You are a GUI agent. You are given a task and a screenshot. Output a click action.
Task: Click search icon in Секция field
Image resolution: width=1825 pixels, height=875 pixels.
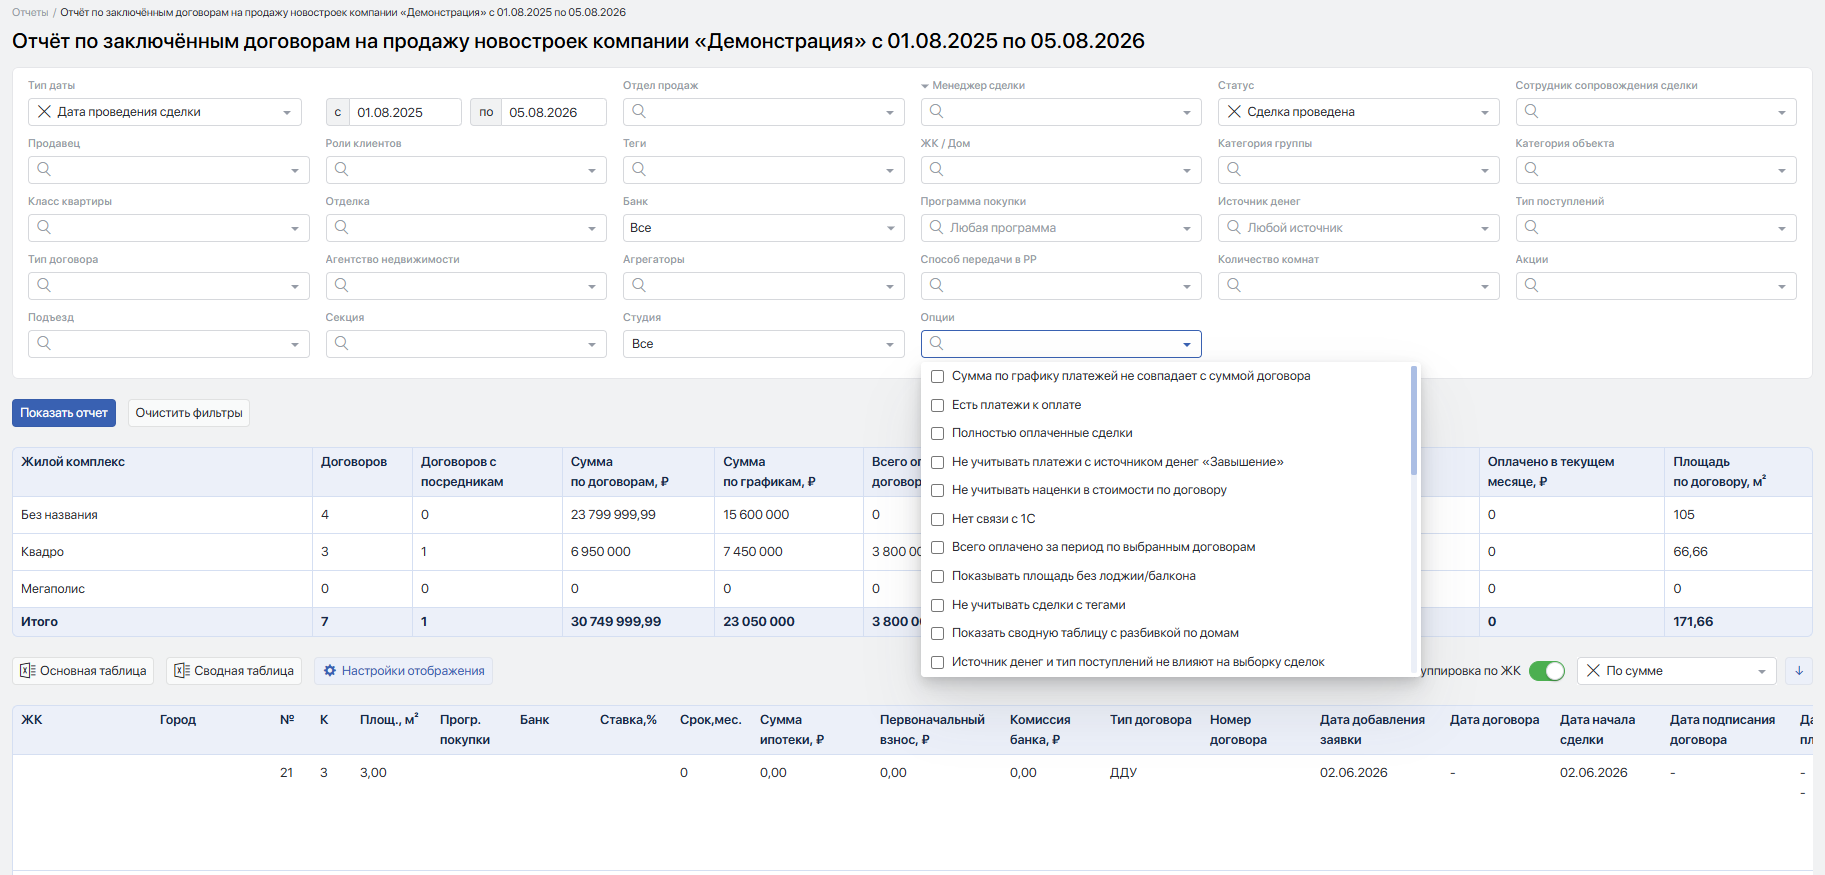342,343
